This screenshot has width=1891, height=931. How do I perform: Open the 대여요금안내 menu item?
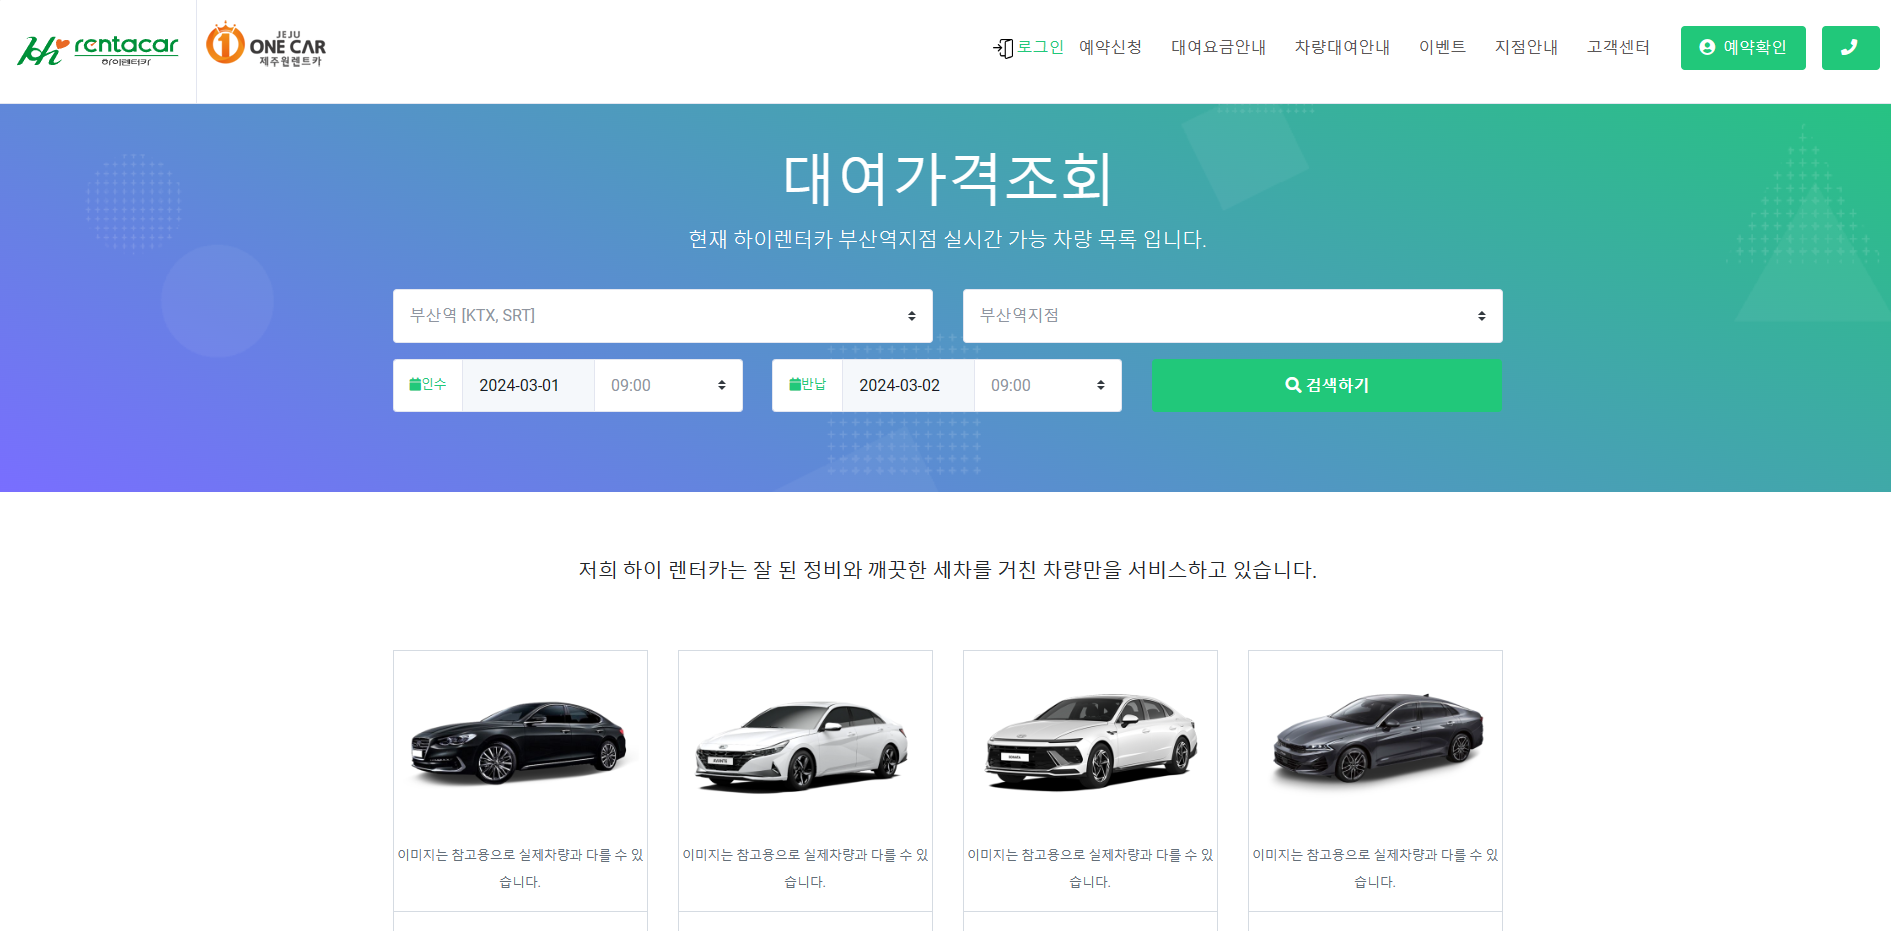[1218, 47]
